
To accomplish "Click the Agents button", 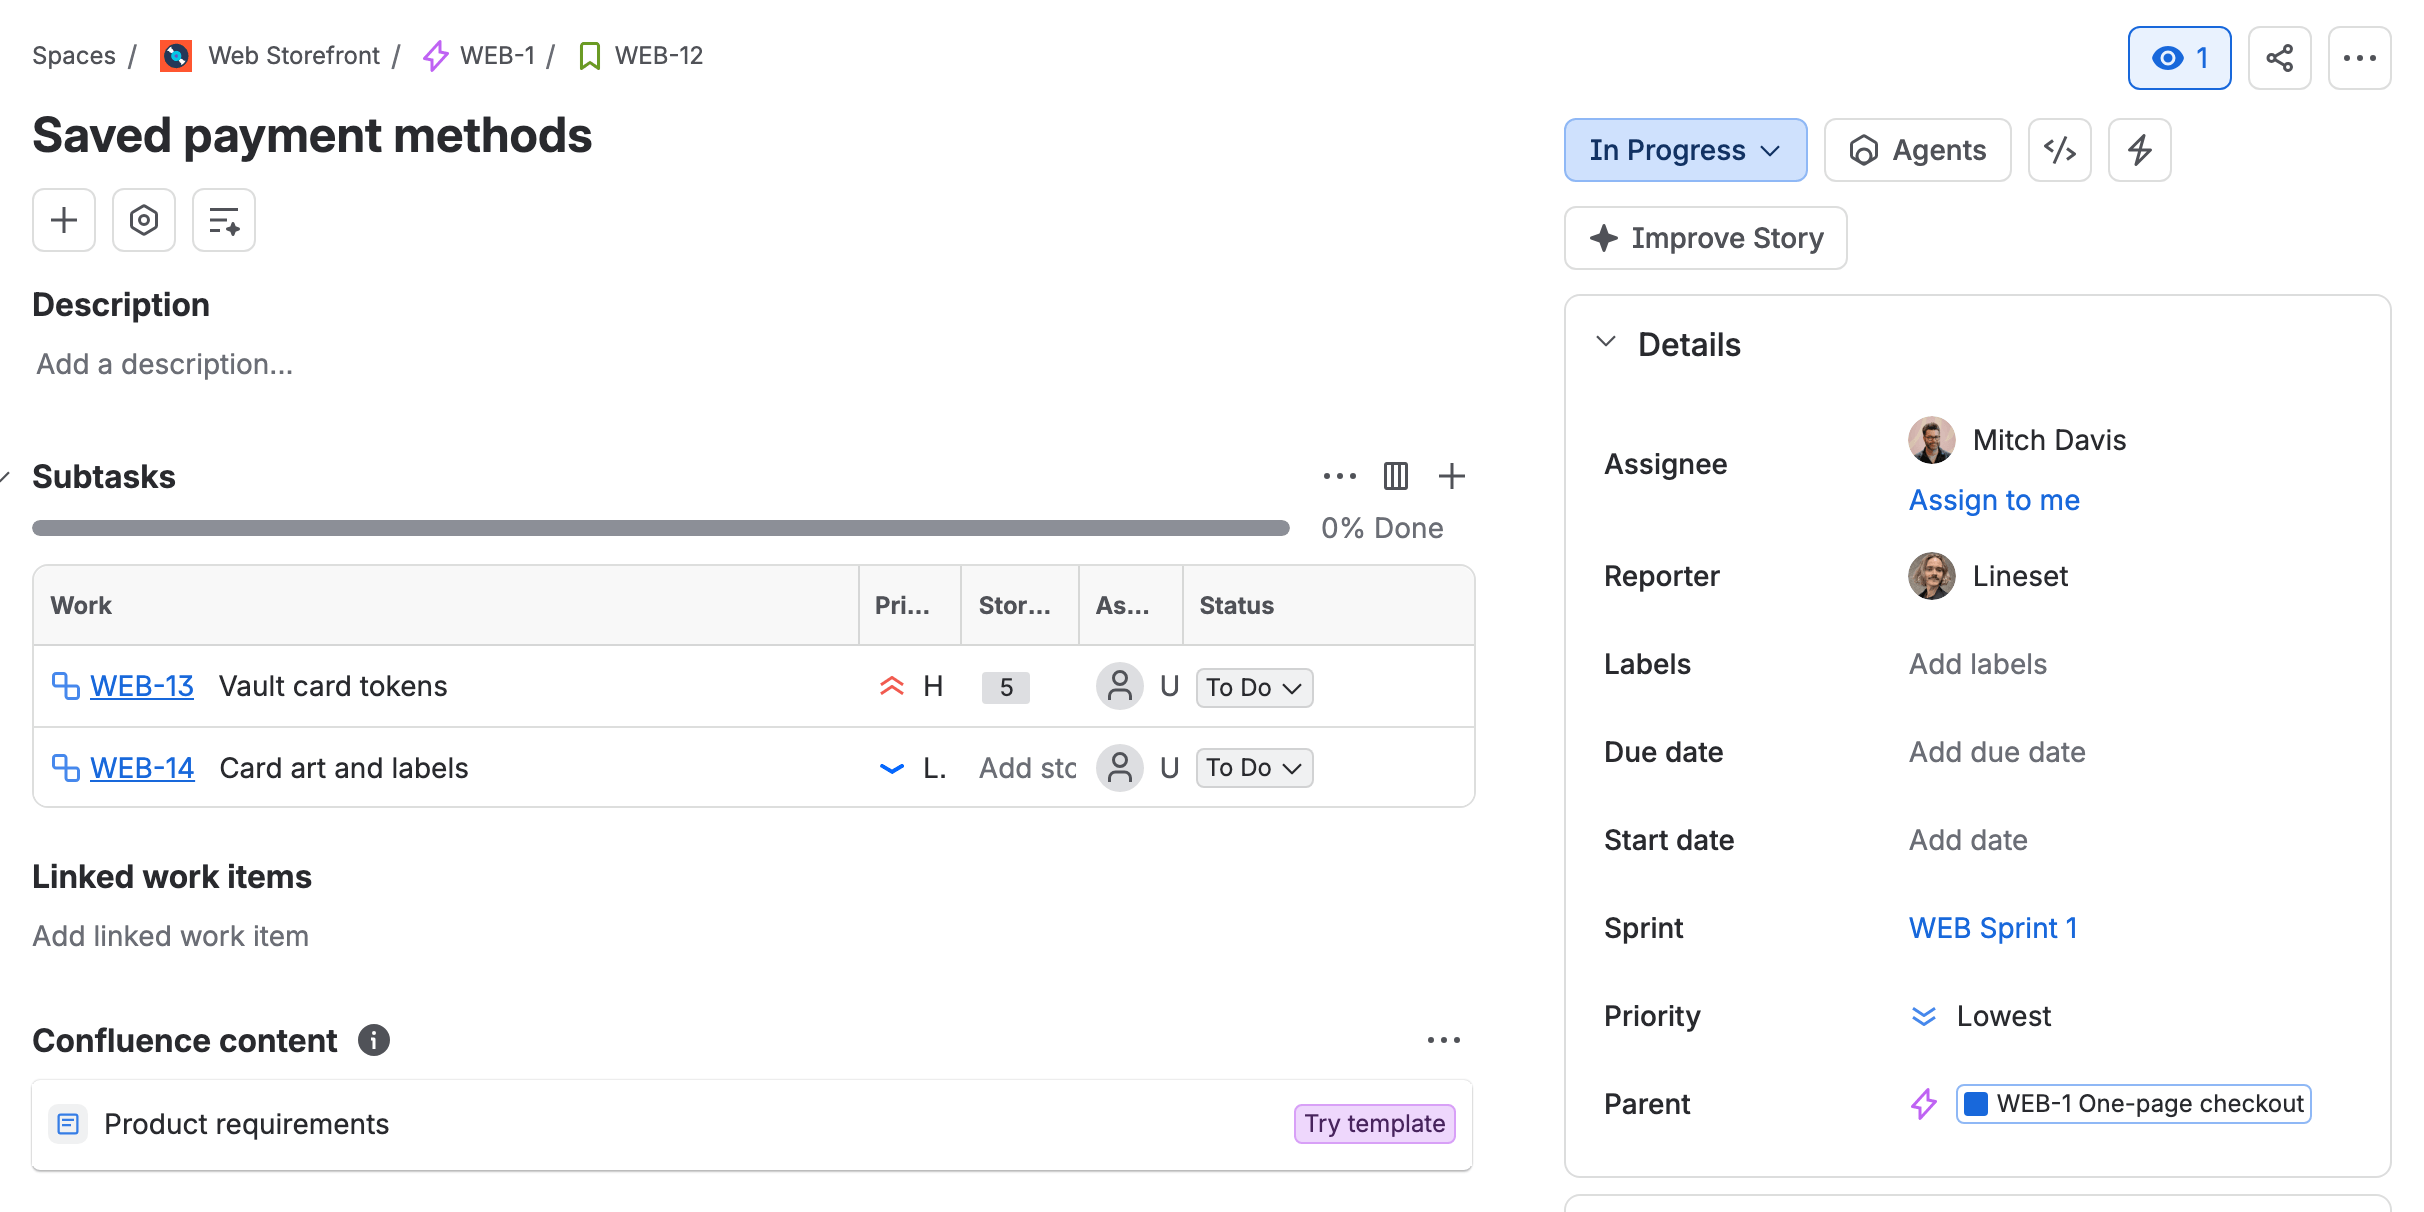I will [1917, 150].
